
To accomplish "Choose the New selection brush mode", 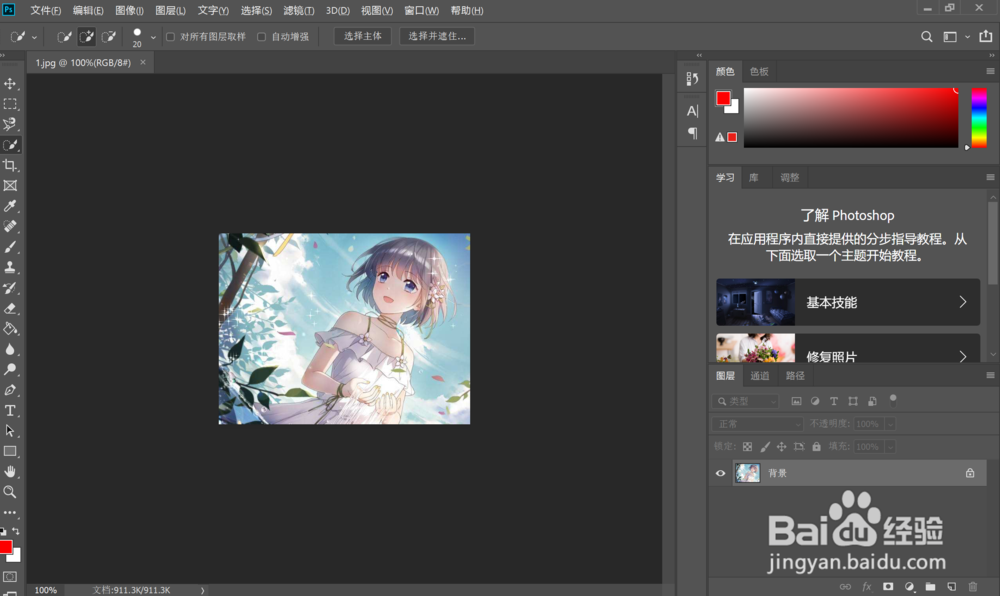I will [64, 36].
